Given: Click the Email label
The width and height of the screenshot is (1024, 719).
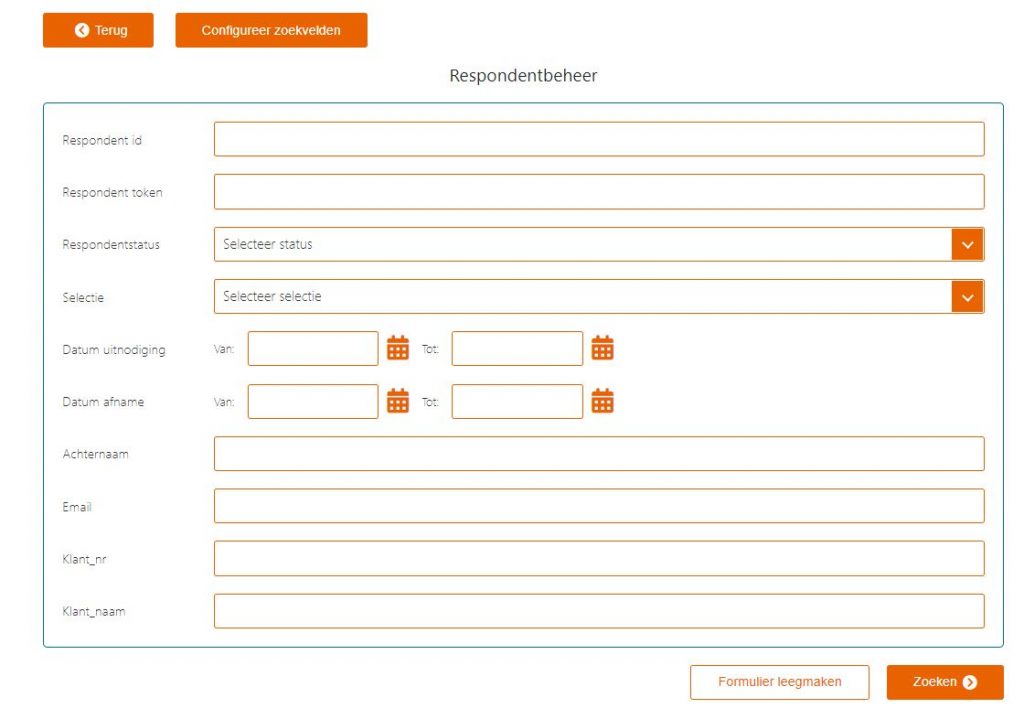Looking at the screenshot, I should (77, 507).
